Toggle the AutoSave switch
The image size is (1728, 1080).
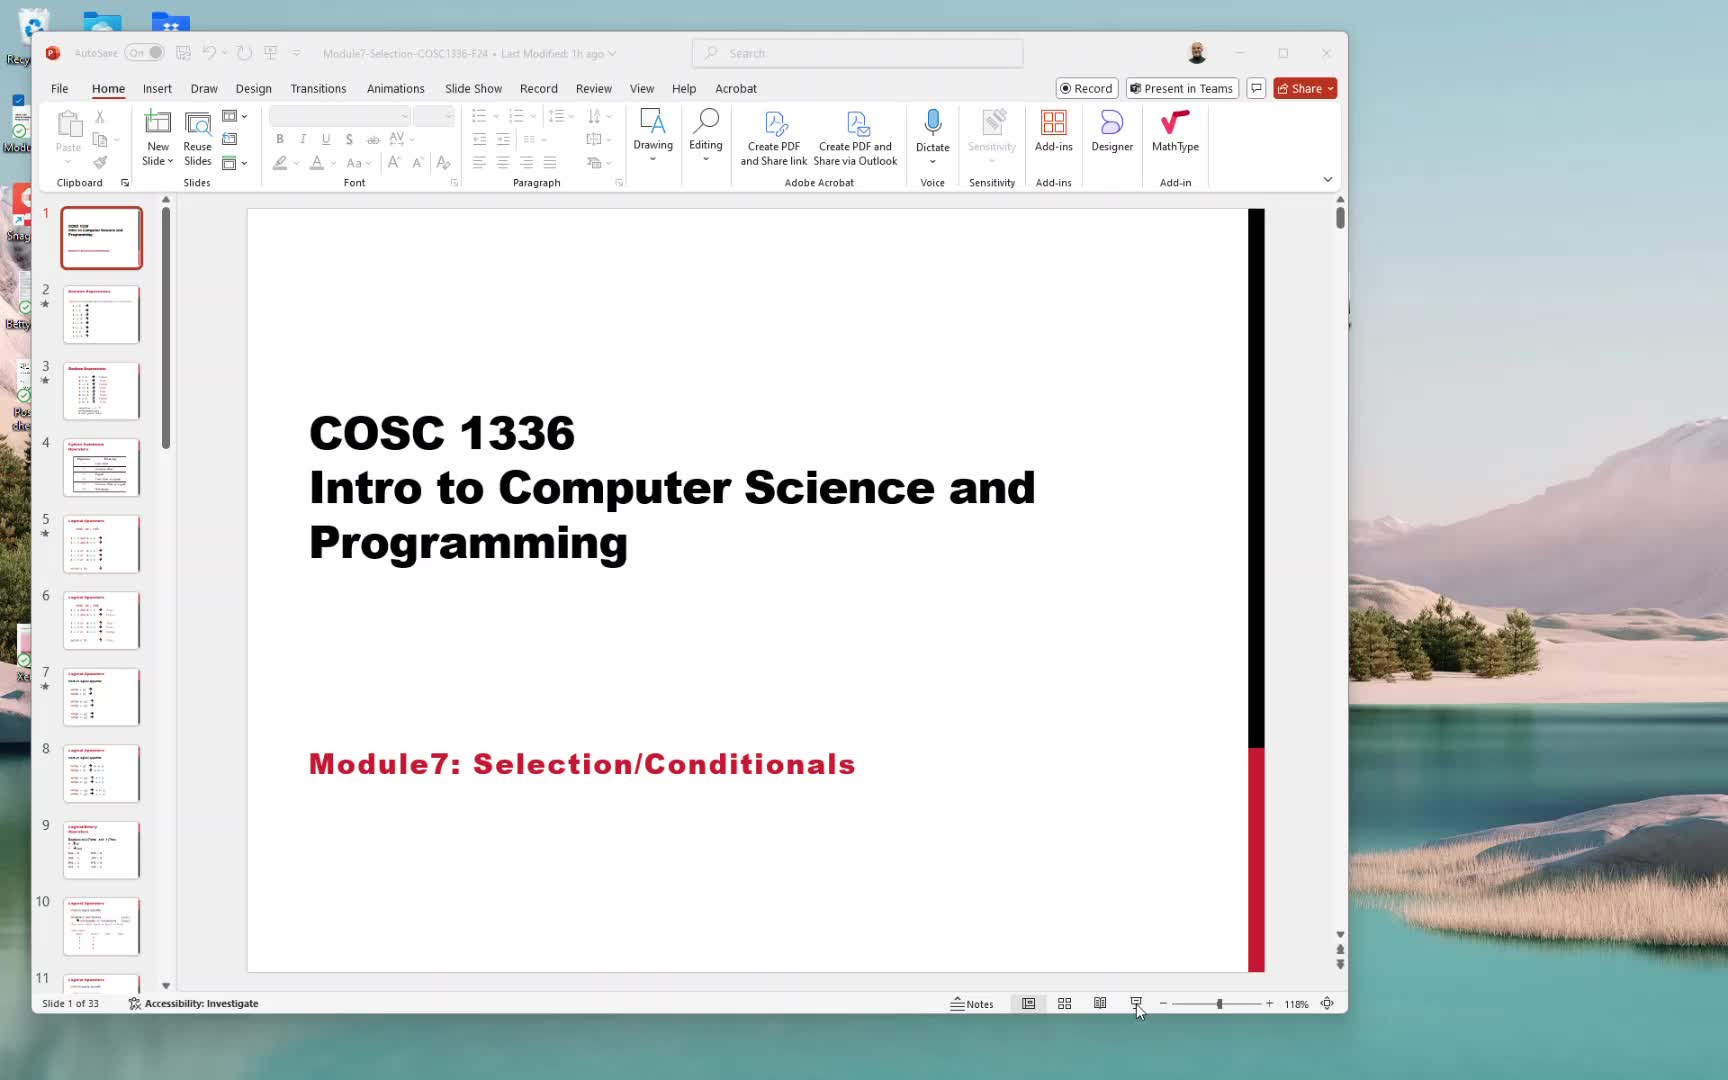[146, 53]
